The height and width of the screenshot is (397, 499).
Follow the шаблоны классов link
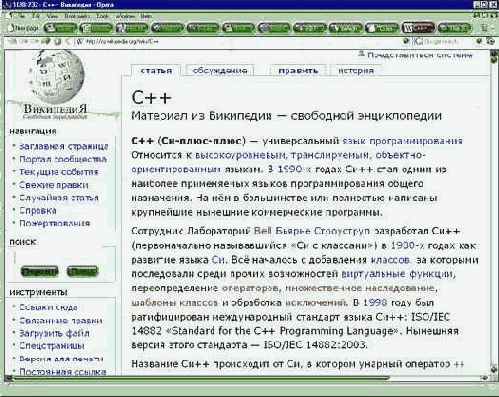pos(175,303)
